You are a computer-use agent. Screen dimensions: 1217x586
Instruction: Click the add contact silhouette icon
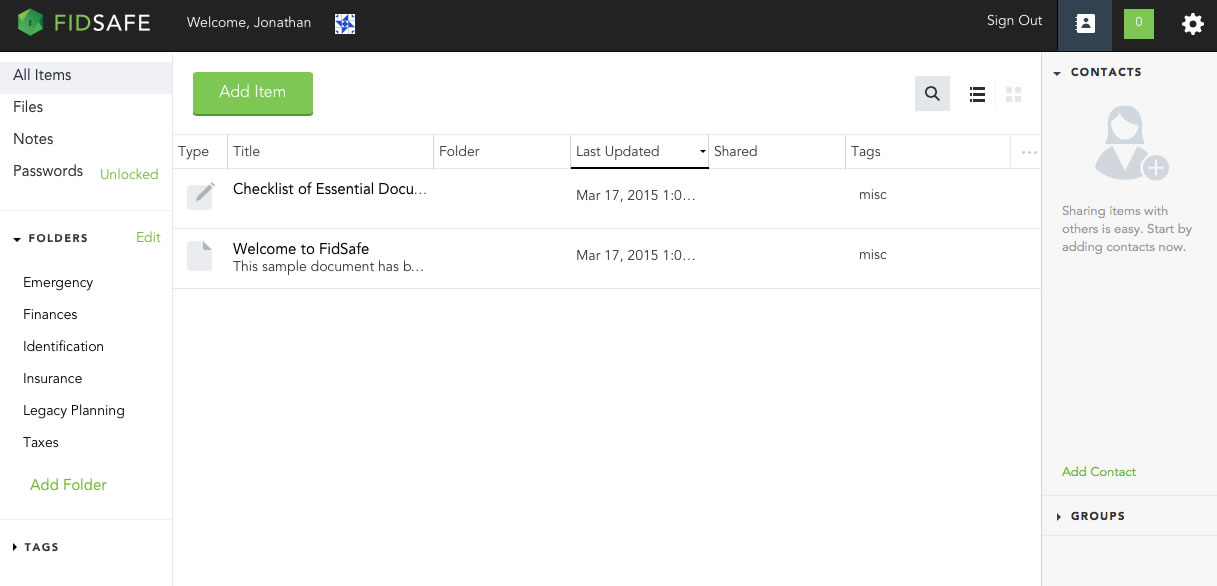[1130, 144]
